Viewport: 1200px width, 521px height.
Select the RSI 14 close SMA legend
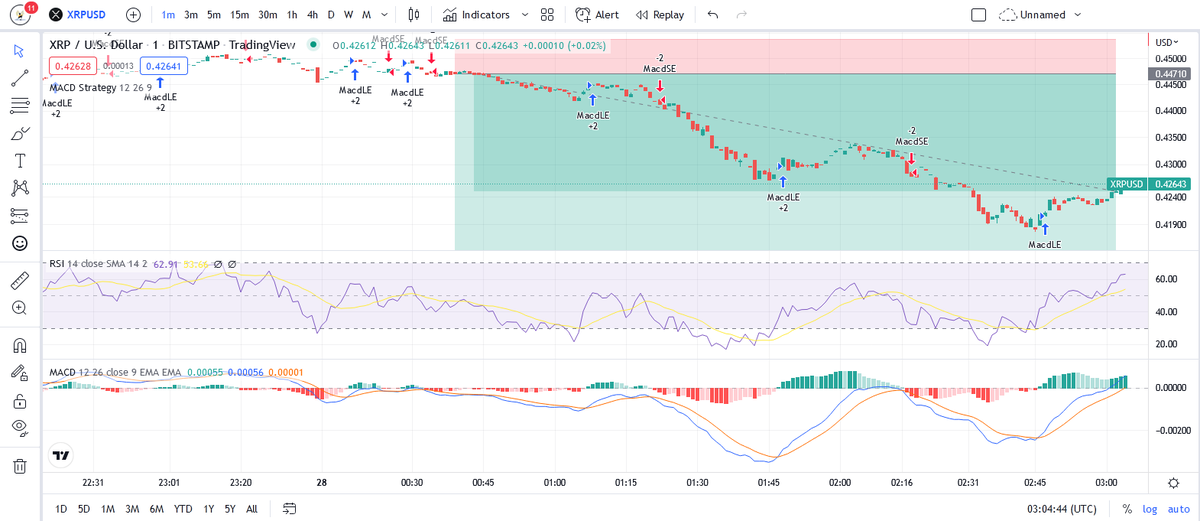98,264
